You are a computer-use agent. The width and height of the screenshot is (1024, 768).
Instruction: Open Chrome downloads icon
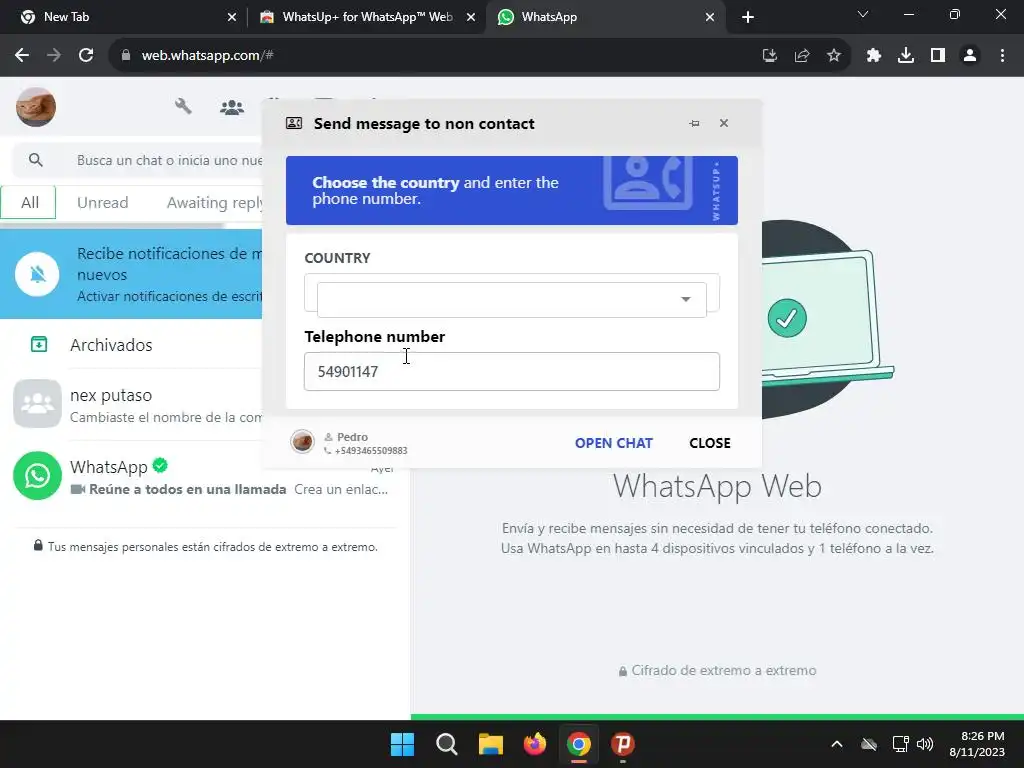[x=906, y=56]
